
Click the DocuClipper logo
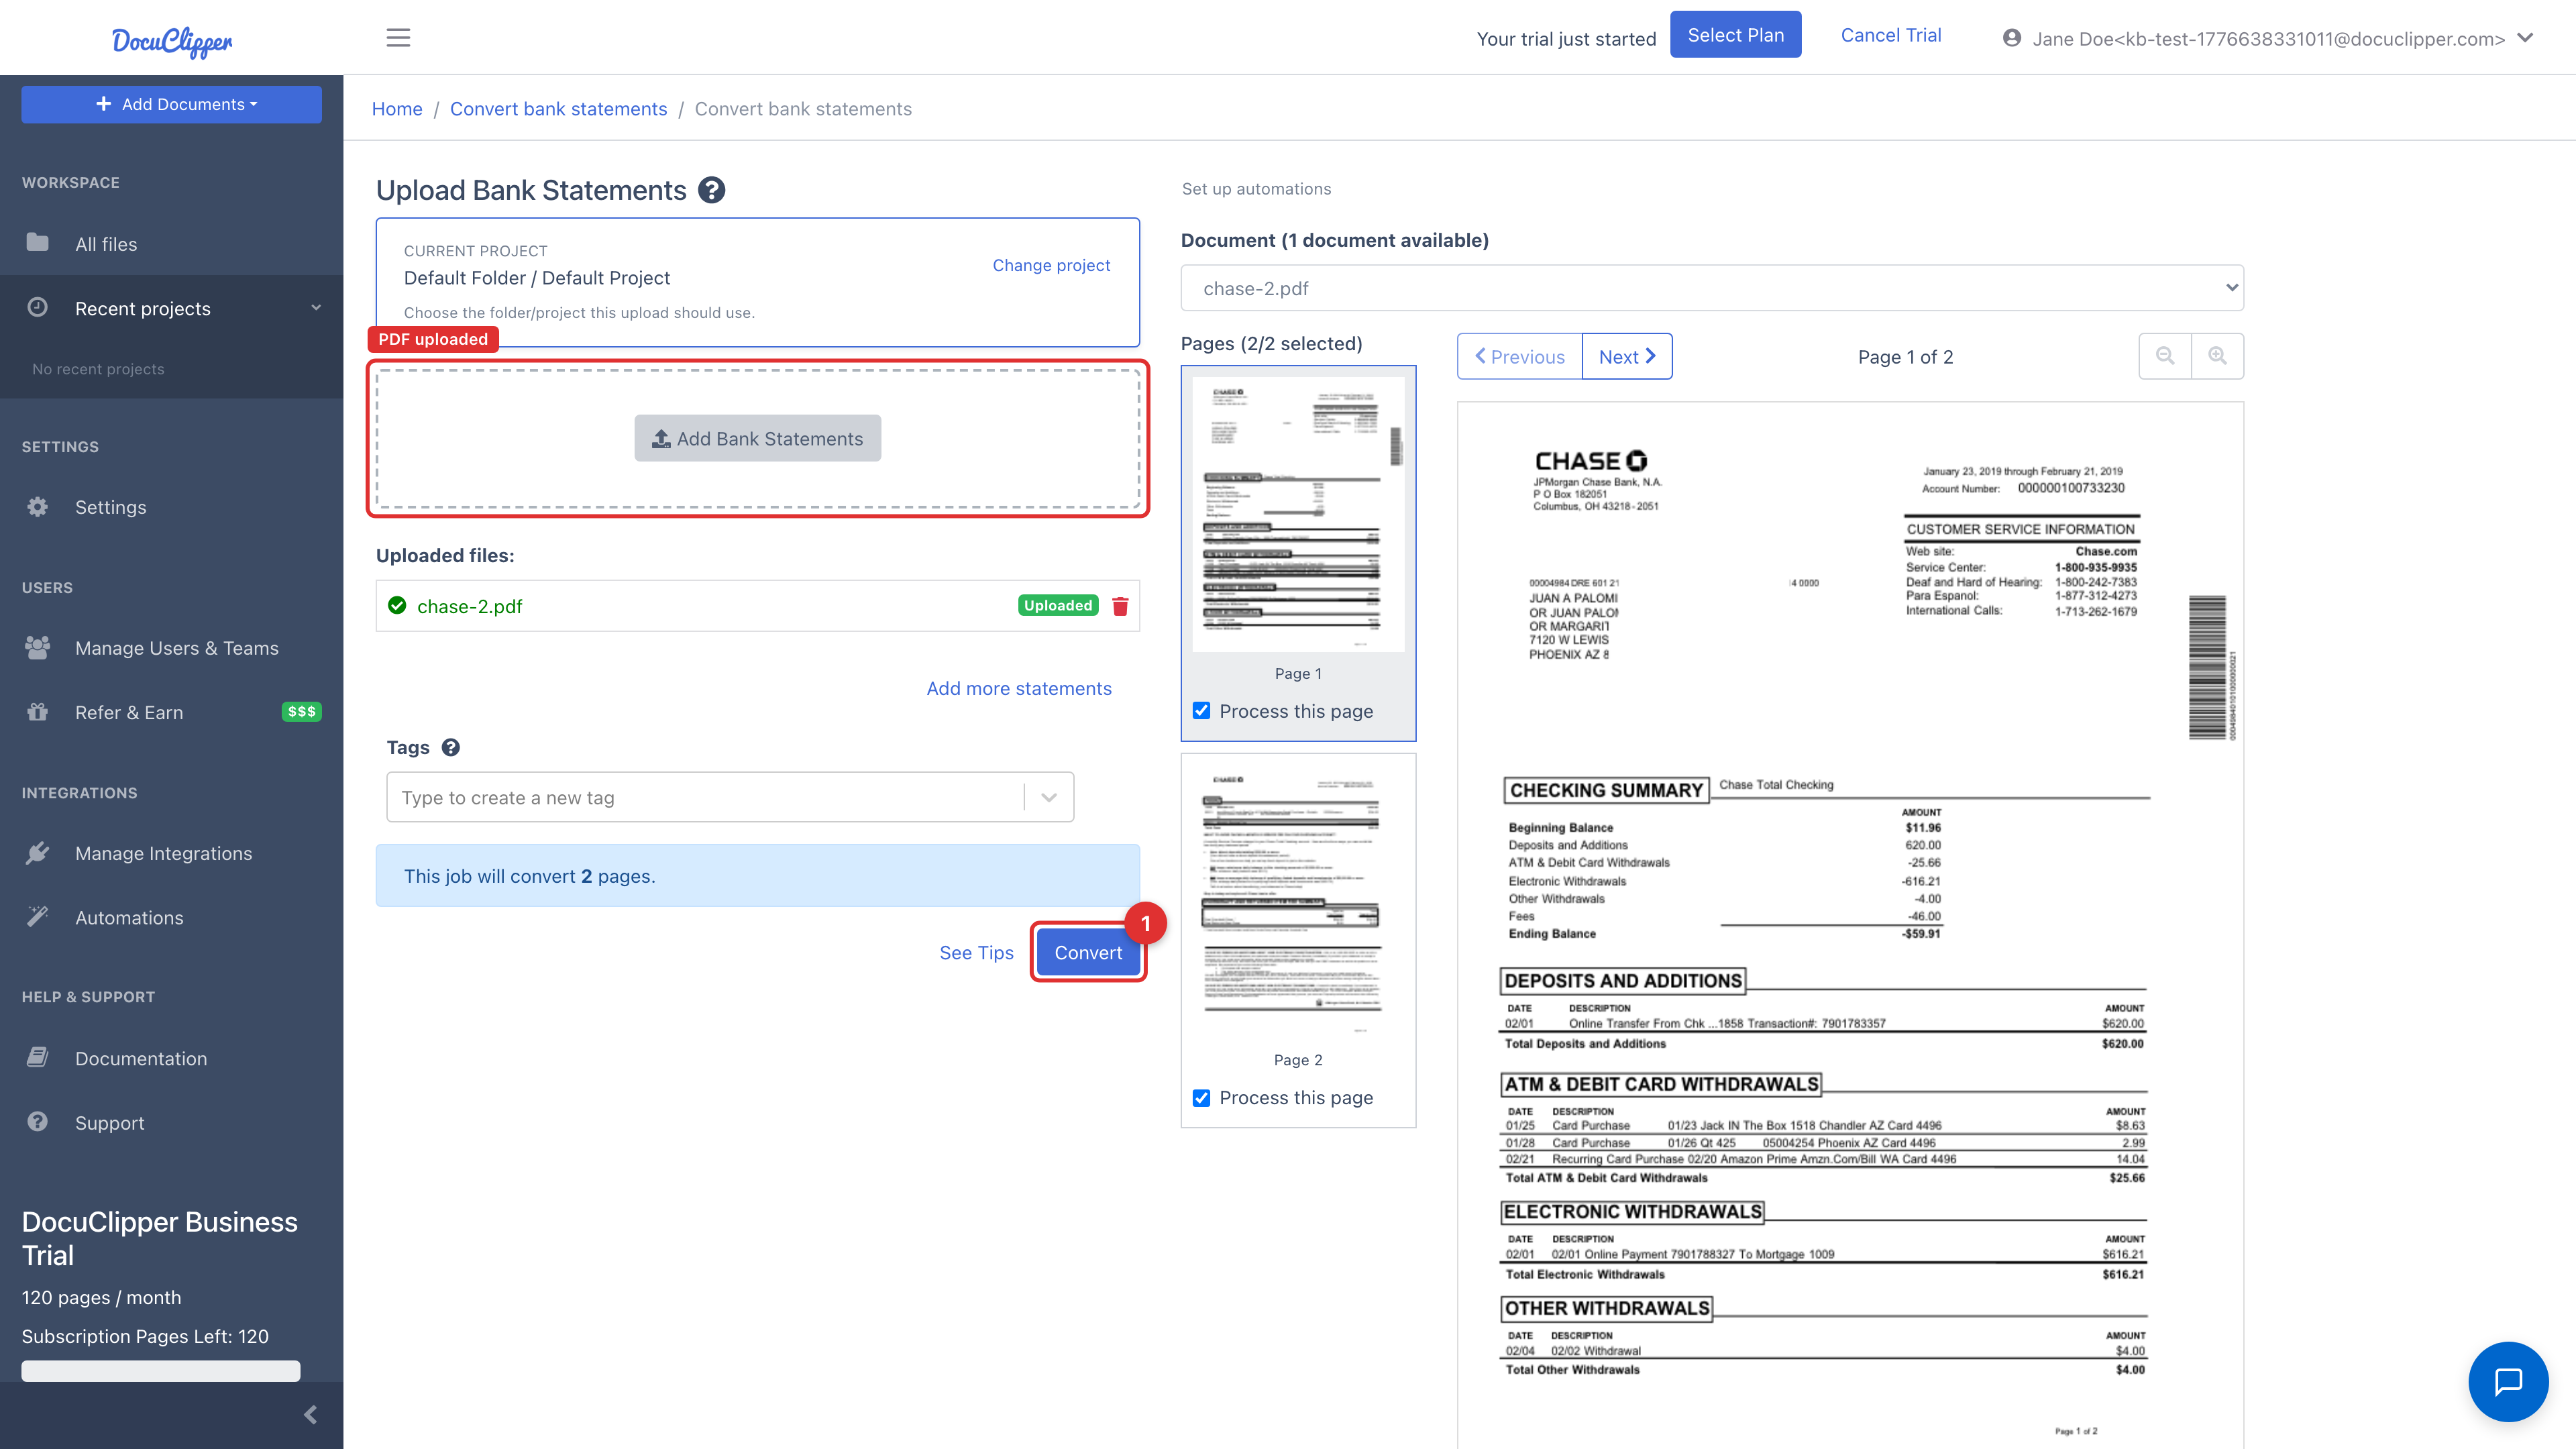tap(172, 41)
